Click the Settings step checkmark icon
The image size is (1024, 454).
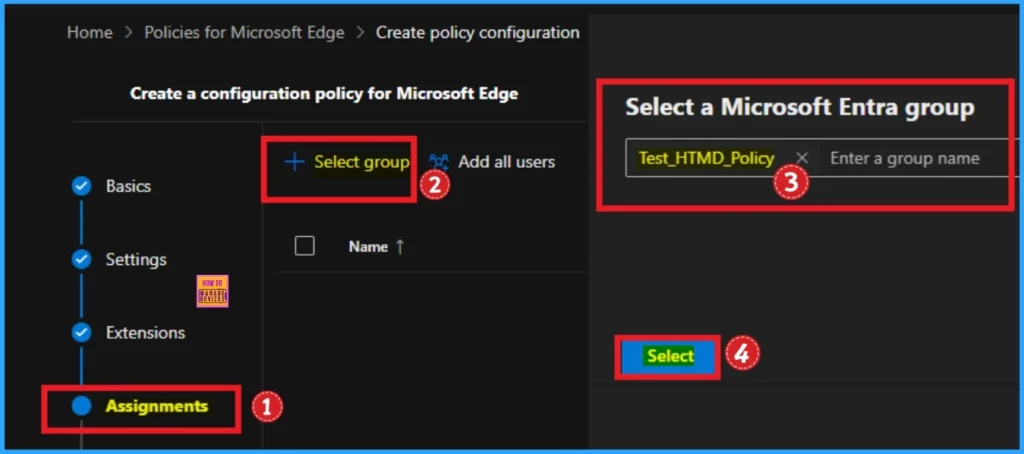(81, 259)
